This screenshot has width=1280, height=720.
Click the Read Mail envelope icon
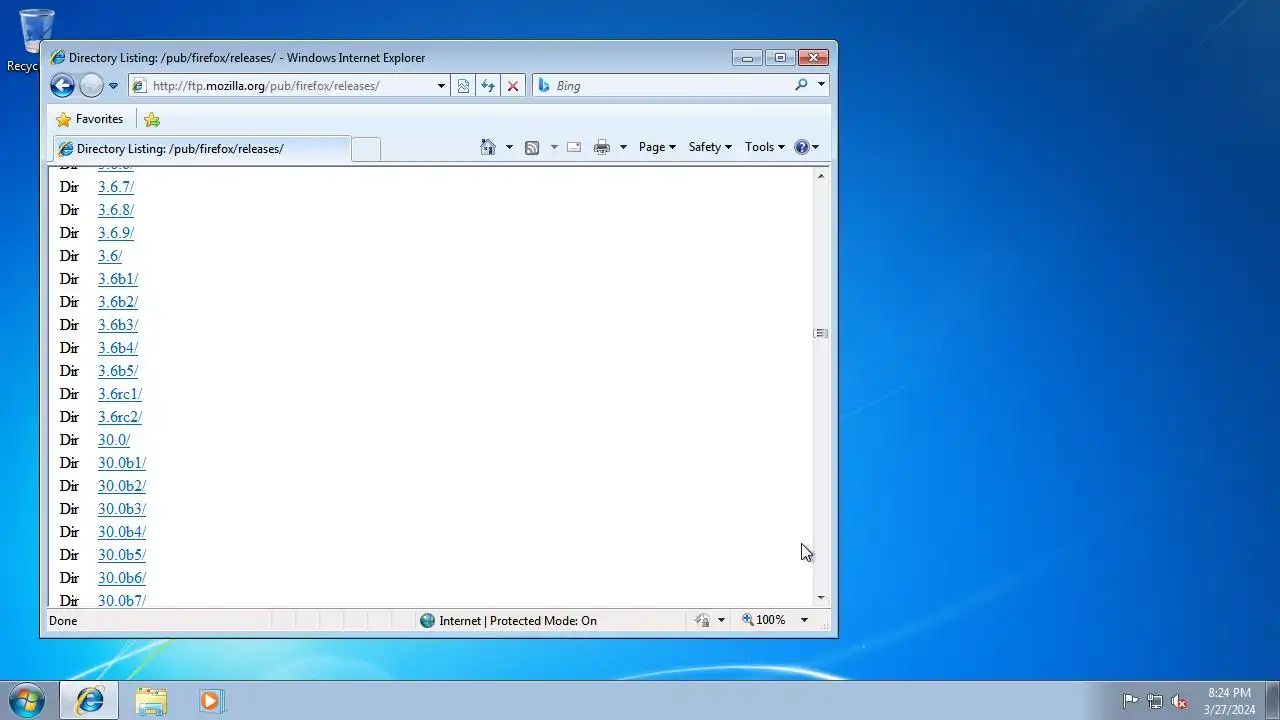tap(574, 147)
